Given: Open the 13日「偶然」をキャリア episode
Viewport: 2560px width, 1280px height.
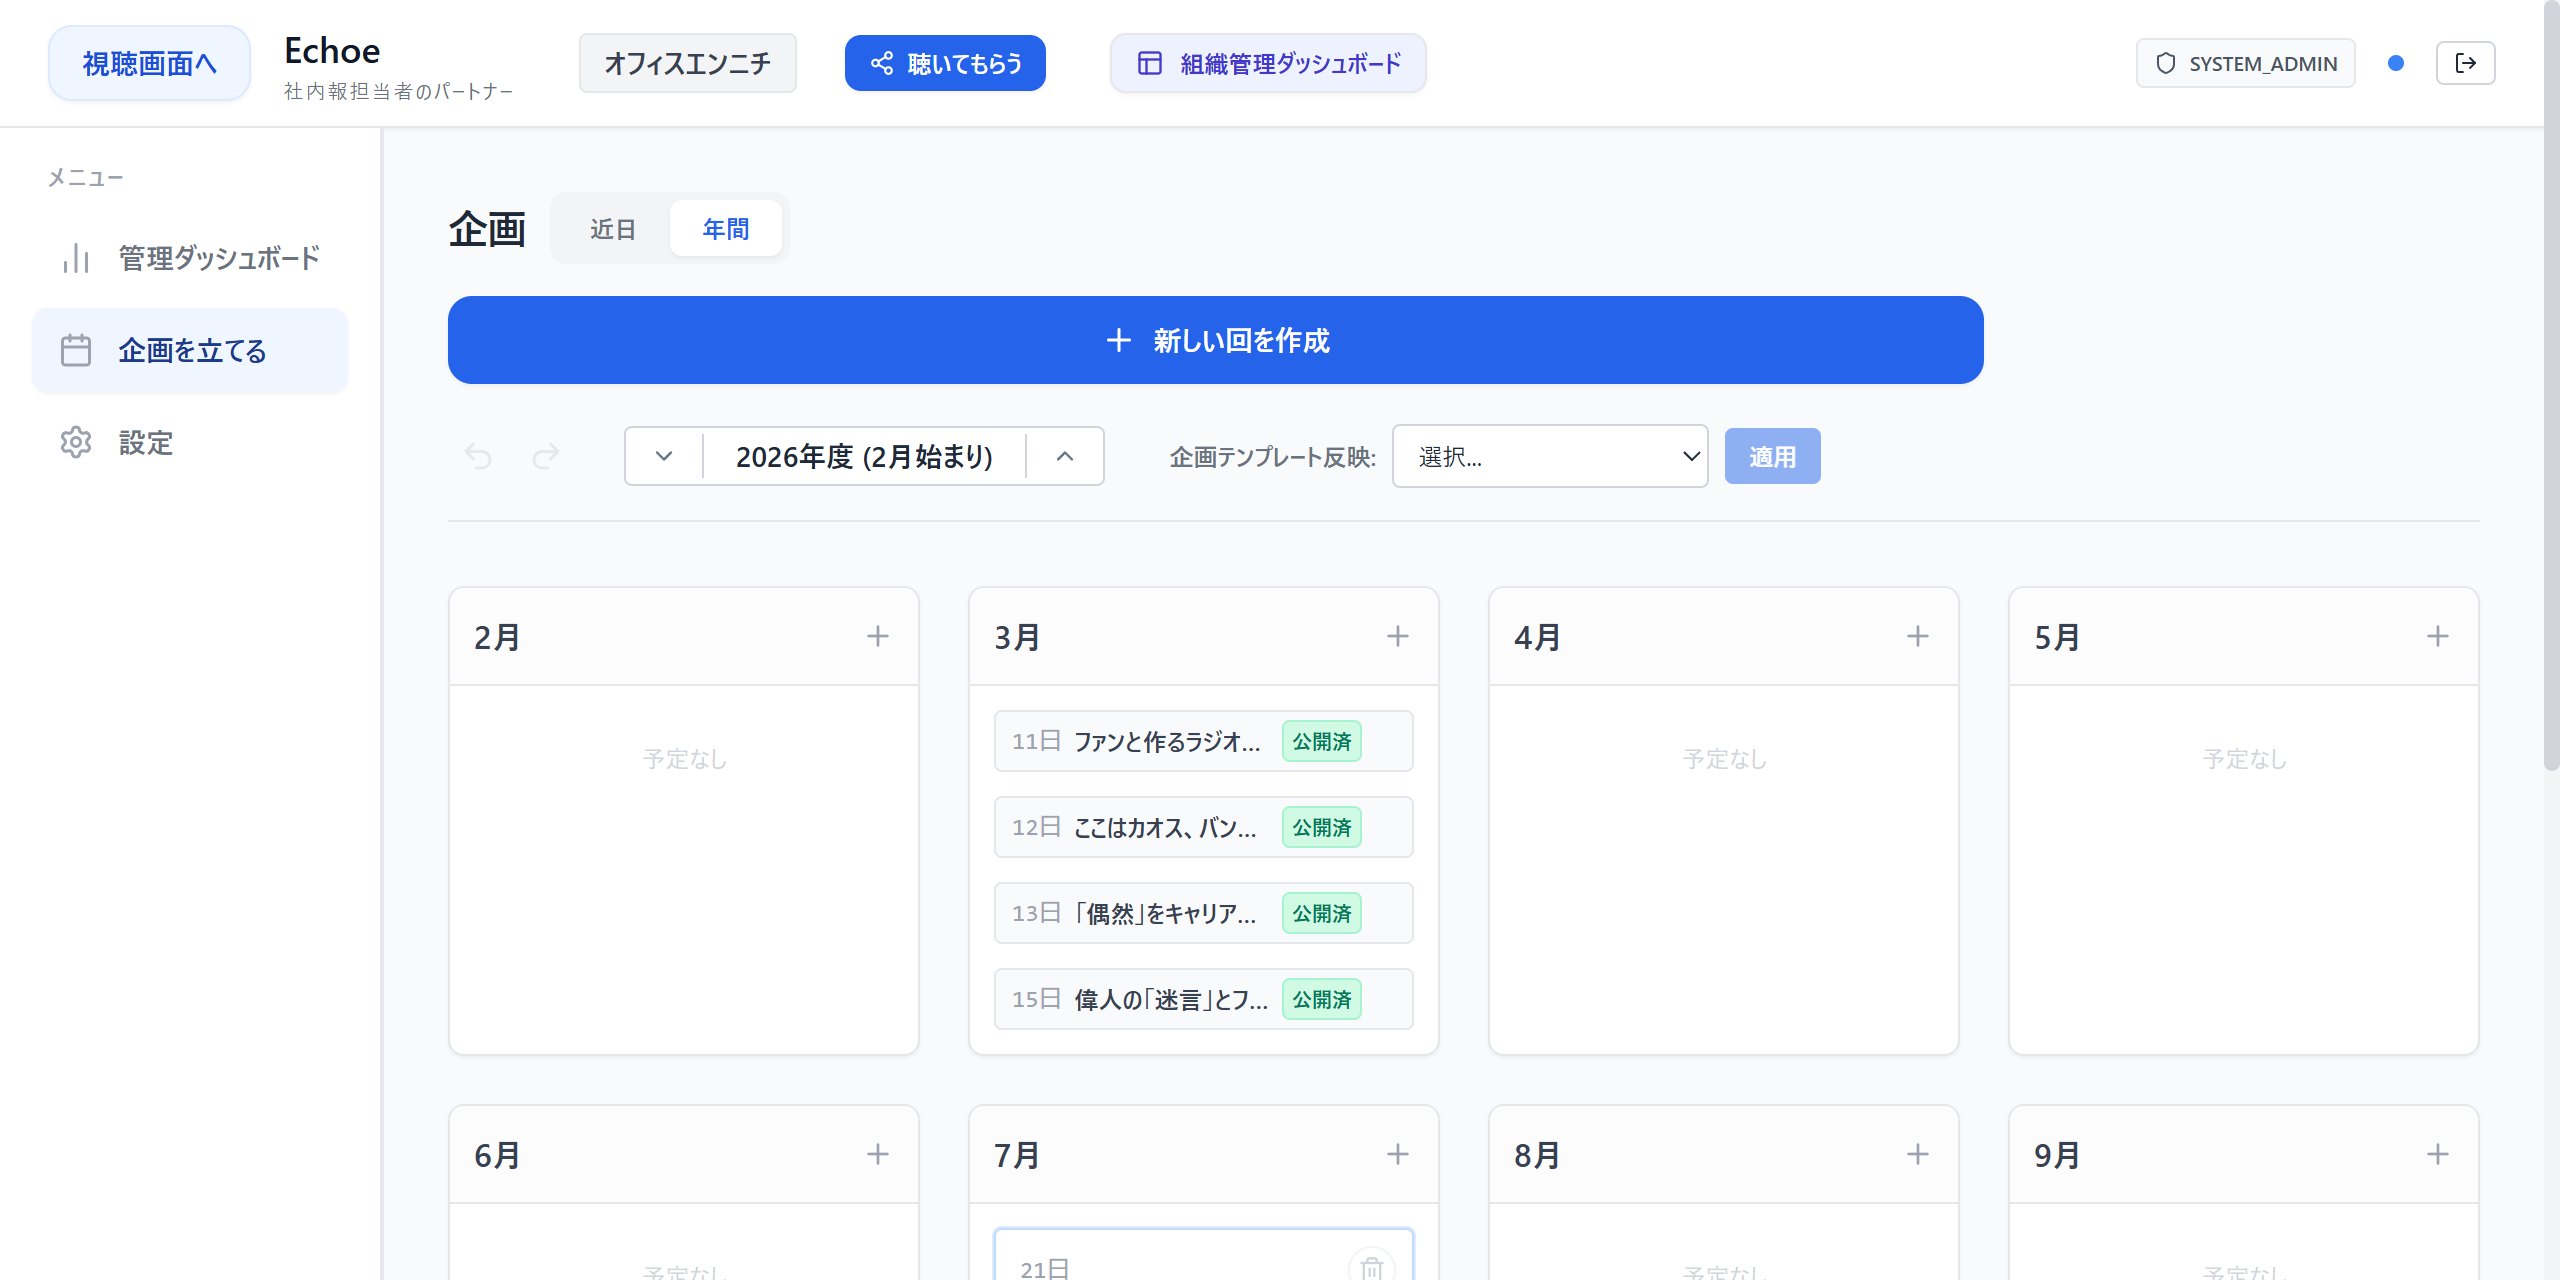Looking at the screenshot, I should pyautogui.click(x=1203, y=913).
